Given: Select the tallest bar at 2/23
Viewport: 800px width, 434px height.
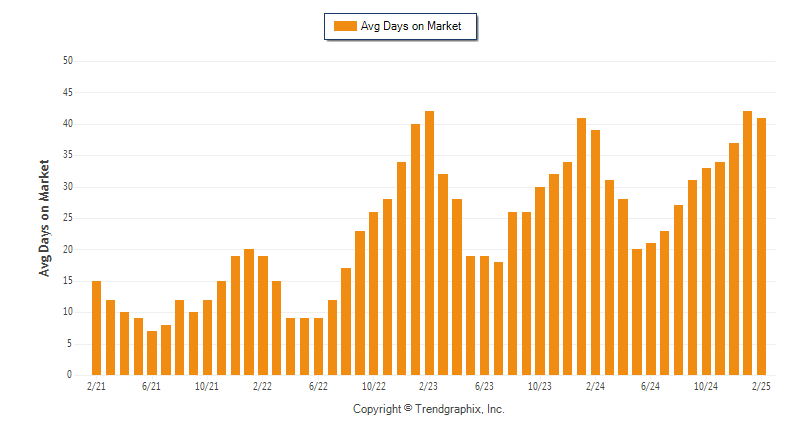Looking at the screenshot, I should click(x=429, y=243).
